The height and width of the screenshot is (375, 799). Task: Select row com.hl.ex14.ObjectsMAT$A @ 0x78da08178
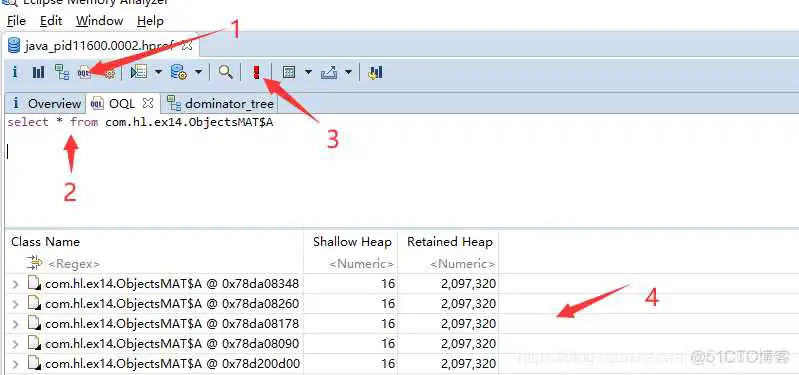pyautogui.click(x=172, y=324)
